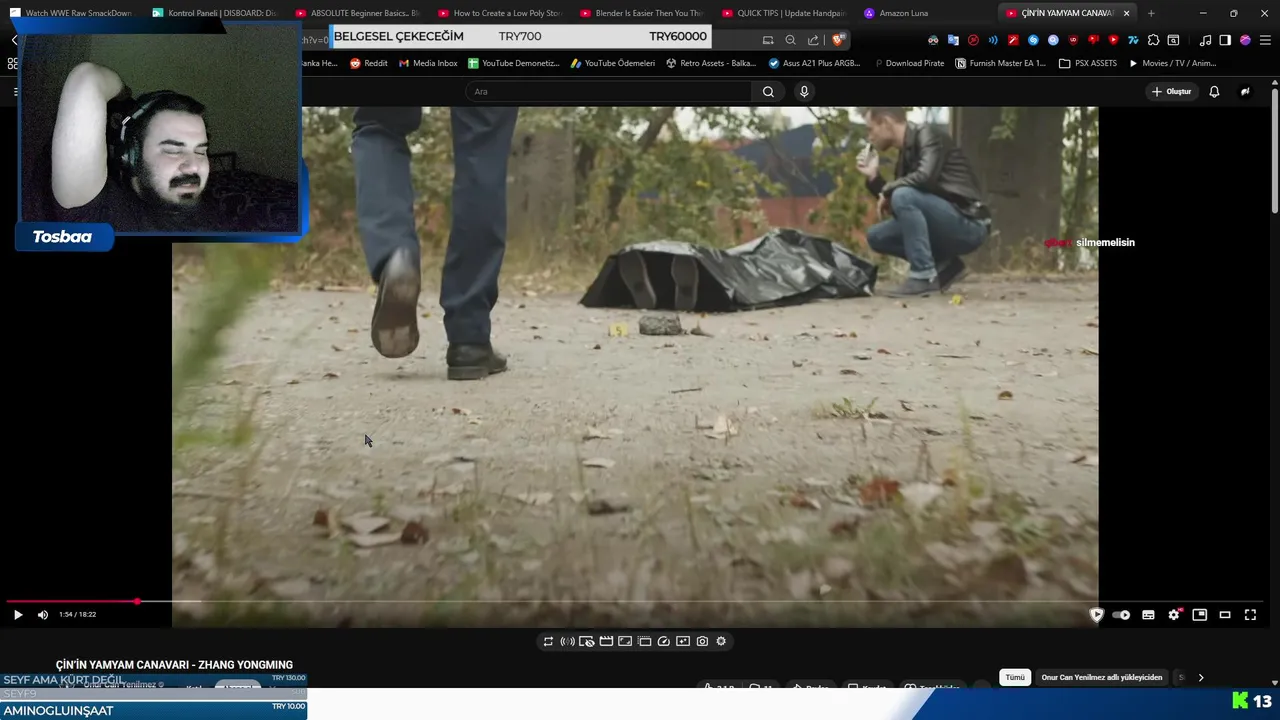The width and height of the screenshot is (1280, 720).
Task: Toggle the autoplay switch
Action: point(1121,615)
